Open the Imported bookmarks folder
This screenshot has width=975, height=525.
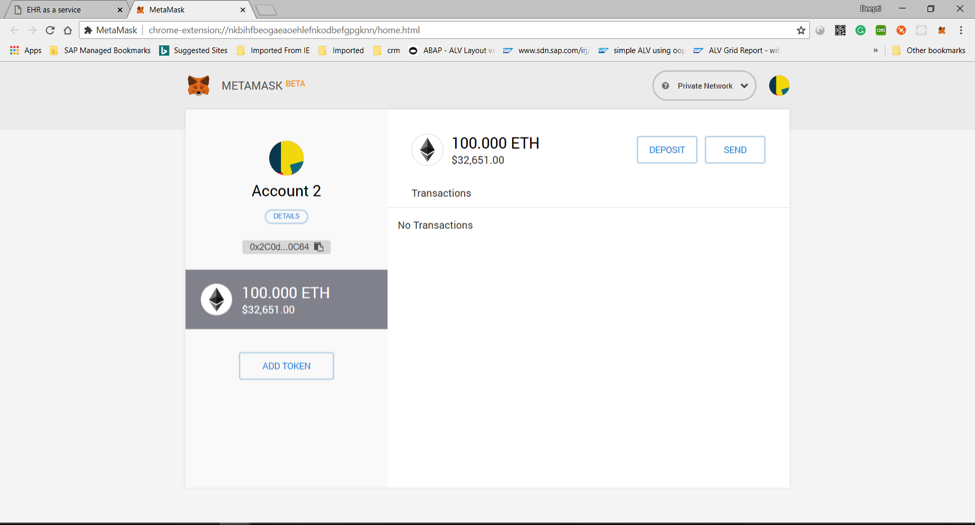341,50
